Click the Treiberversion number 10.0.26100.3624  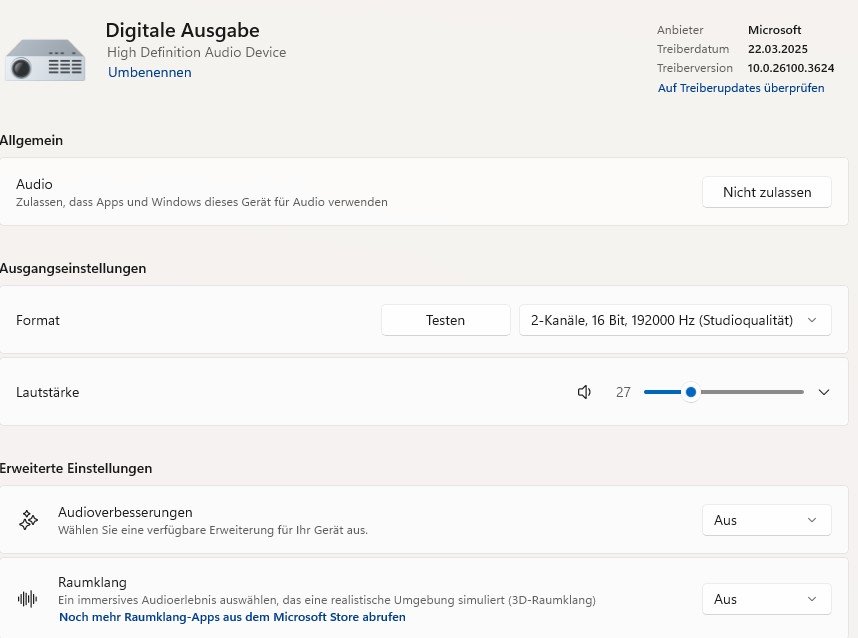pos(791,68)
